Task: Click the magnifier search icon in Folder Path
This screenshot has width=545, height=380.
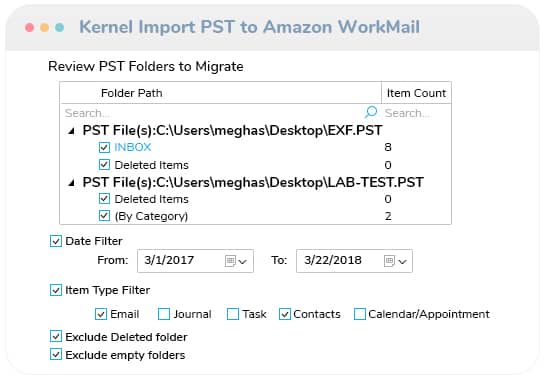Action: 371,112
